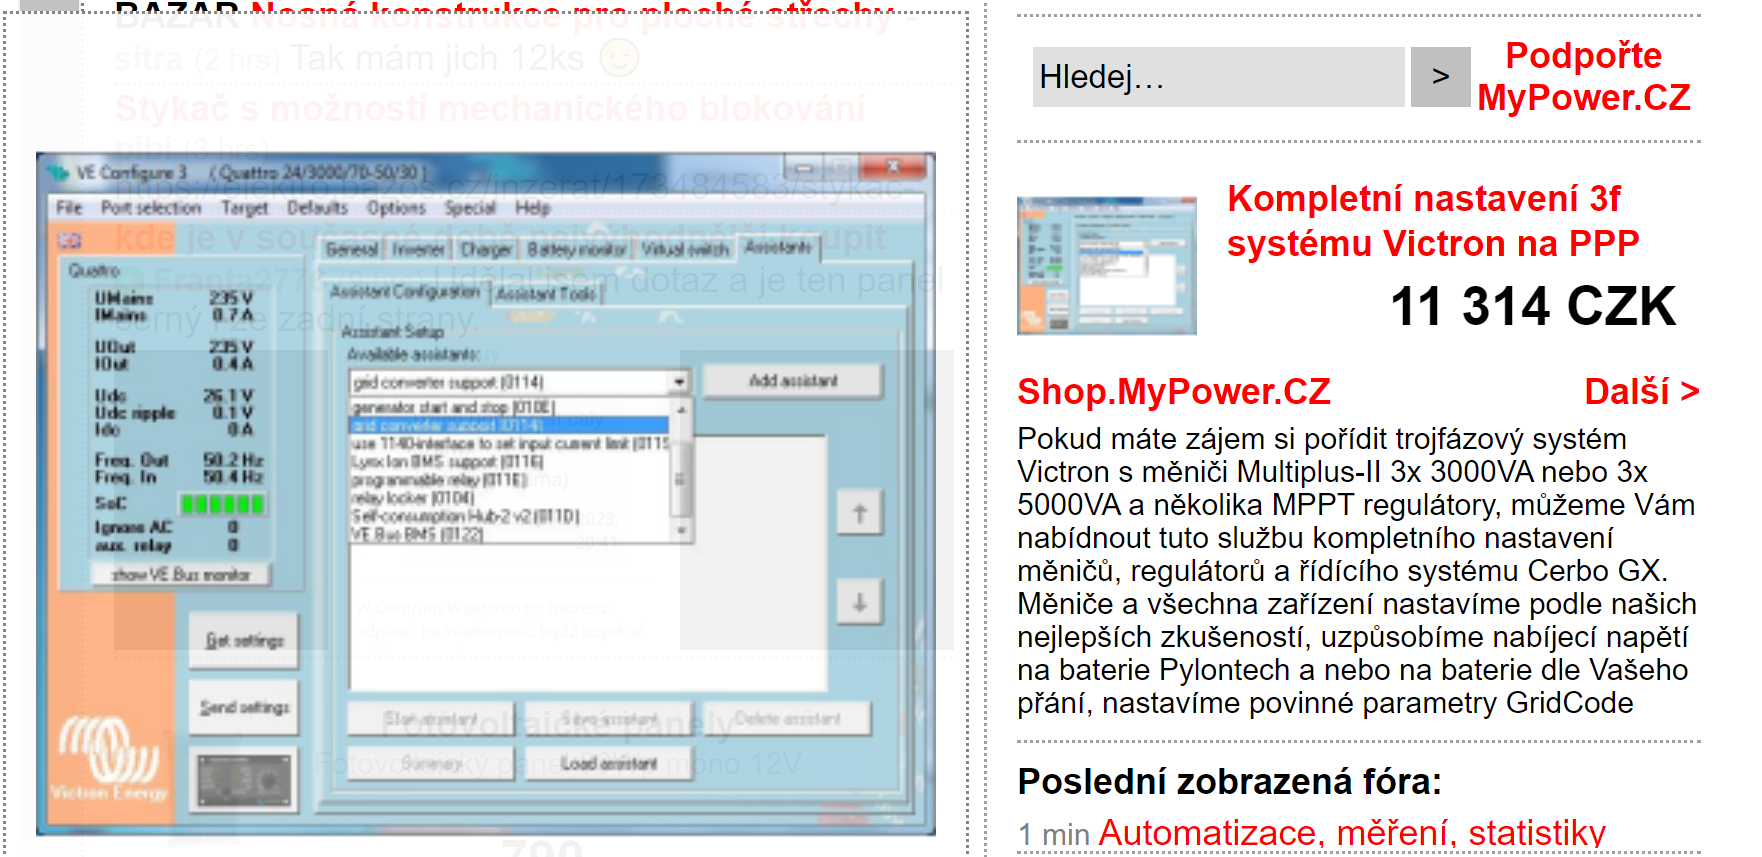Select Self-consumption Hub-2 v2 entry
This screenshot has width=1762, height=857.
[x=510, y=515]
